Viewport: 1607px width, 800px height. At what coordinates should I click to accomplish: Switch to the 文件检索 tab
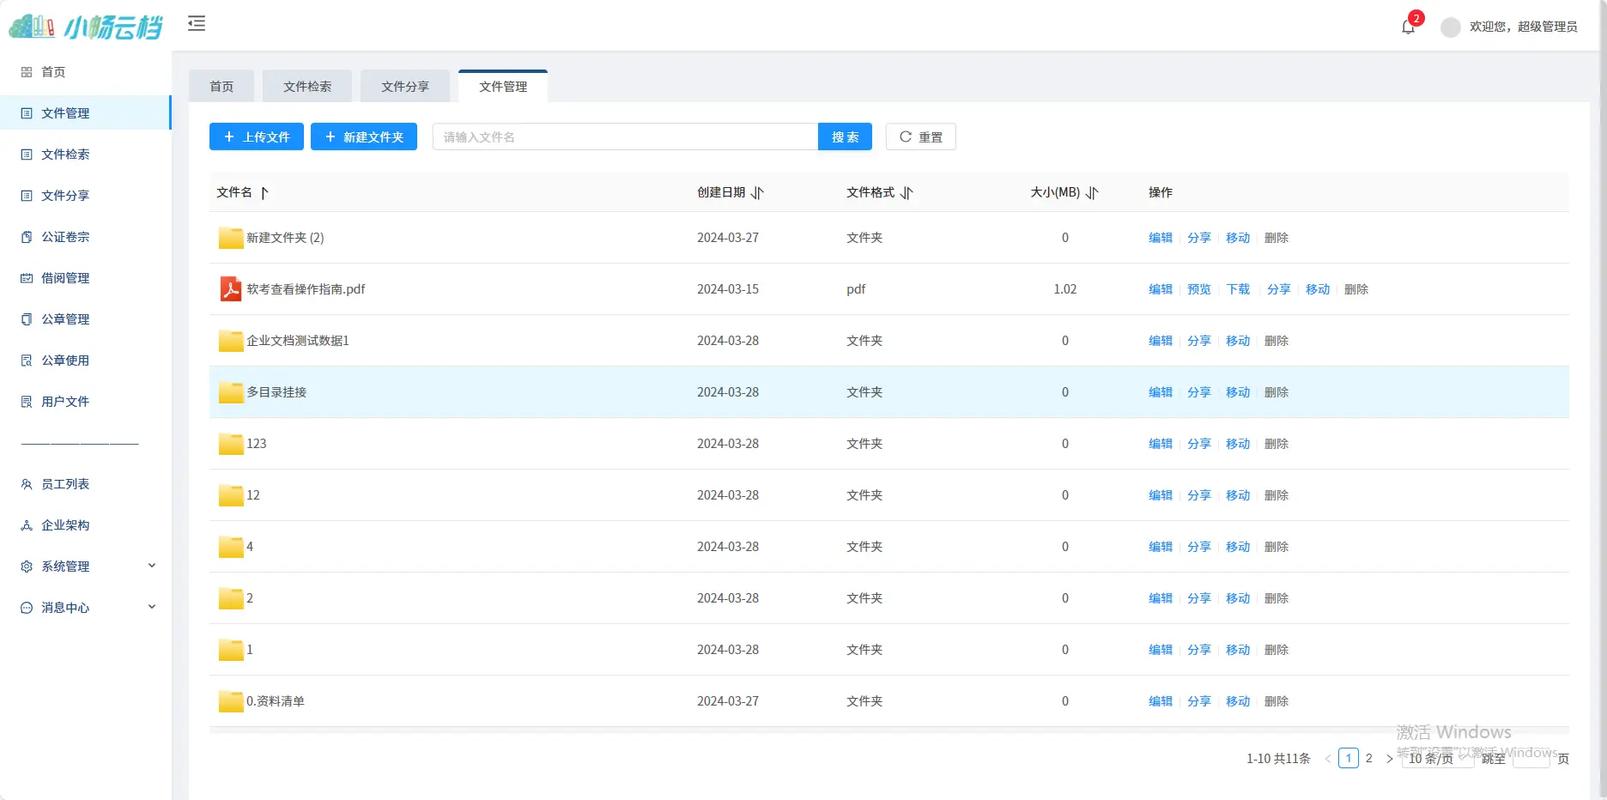(x=307, y=87)
